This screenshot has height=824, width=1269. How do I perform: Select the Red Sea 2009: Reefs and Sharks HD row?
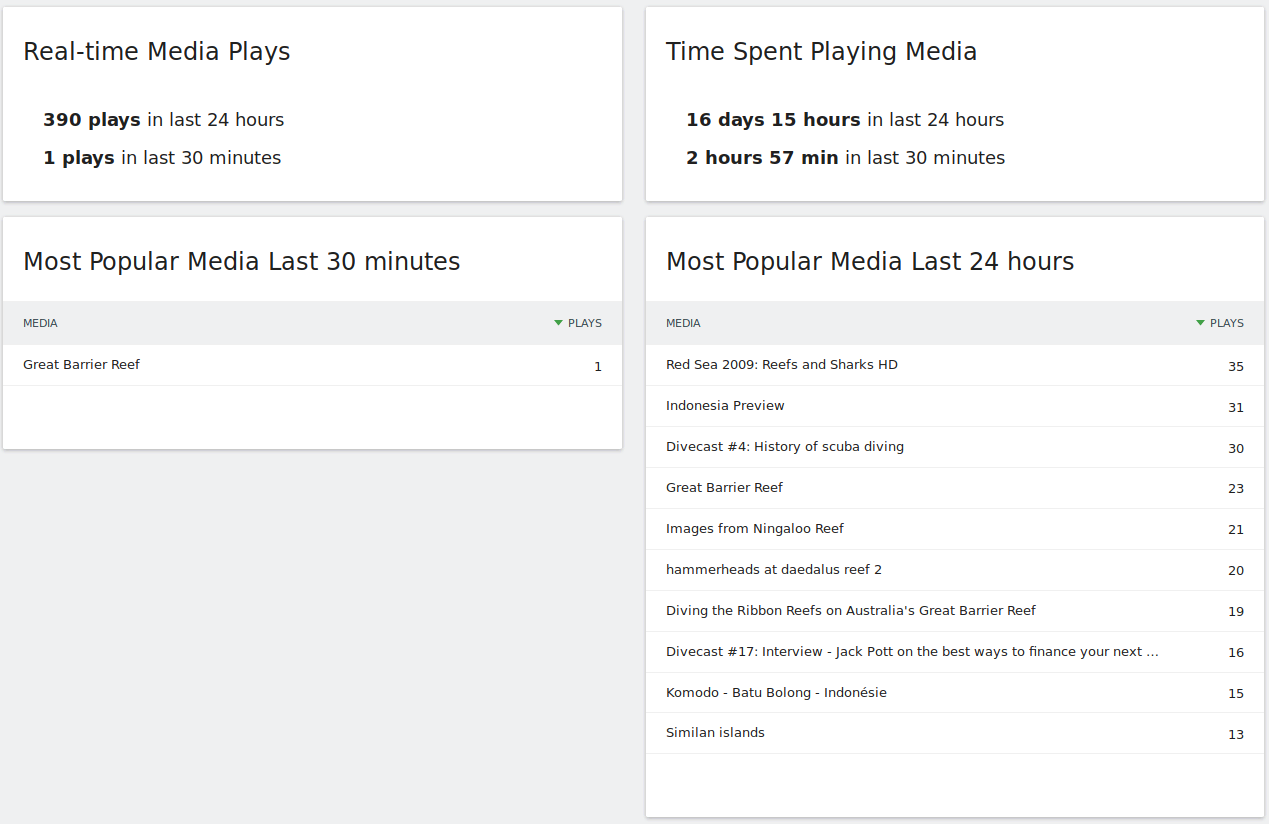pyautogui.click(x=781, y=365)
